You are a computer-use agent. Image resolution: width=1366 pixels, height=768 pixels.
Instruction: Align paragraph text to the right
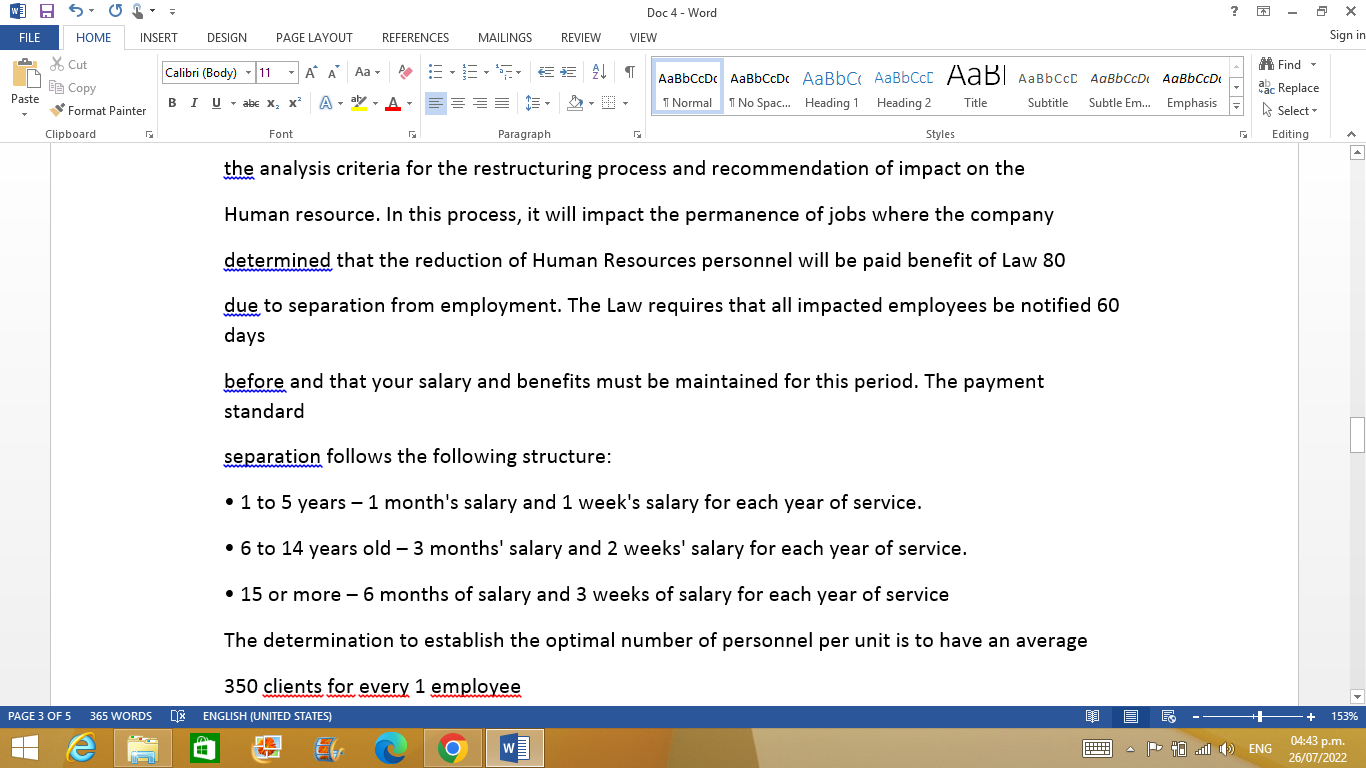click(x=480, y=103)
